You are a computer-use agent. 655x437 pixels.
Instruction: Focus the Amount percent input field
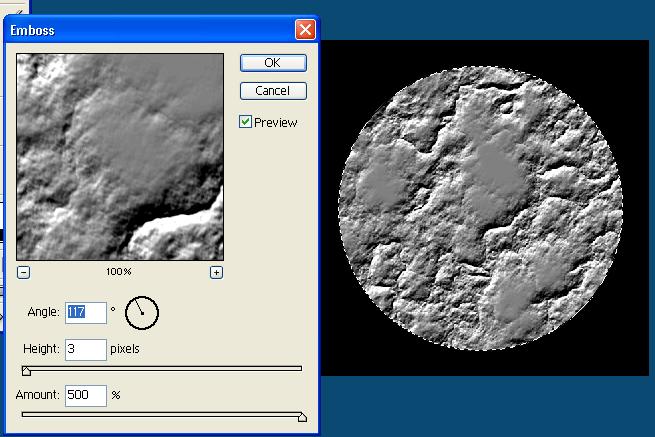pyautogui.click(x=86, y=395)
